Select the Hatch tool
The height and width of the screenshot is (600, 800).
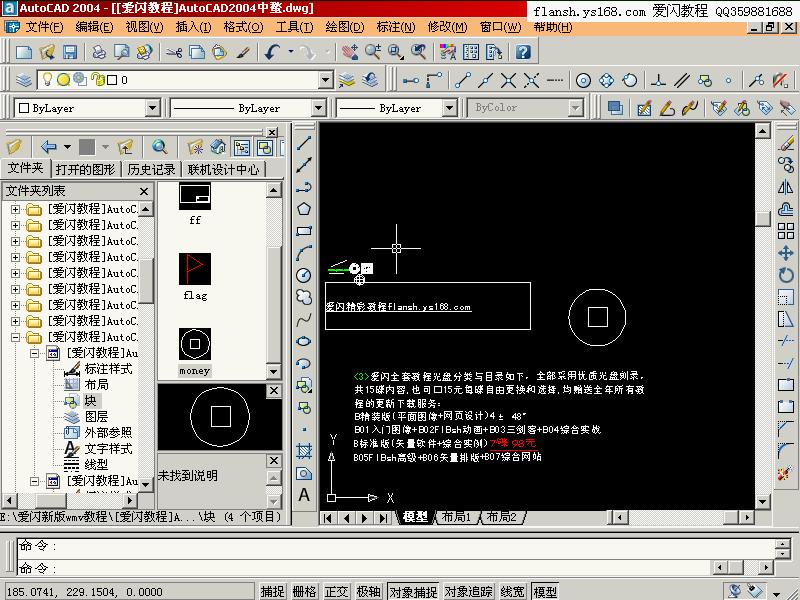coord(304,451)
